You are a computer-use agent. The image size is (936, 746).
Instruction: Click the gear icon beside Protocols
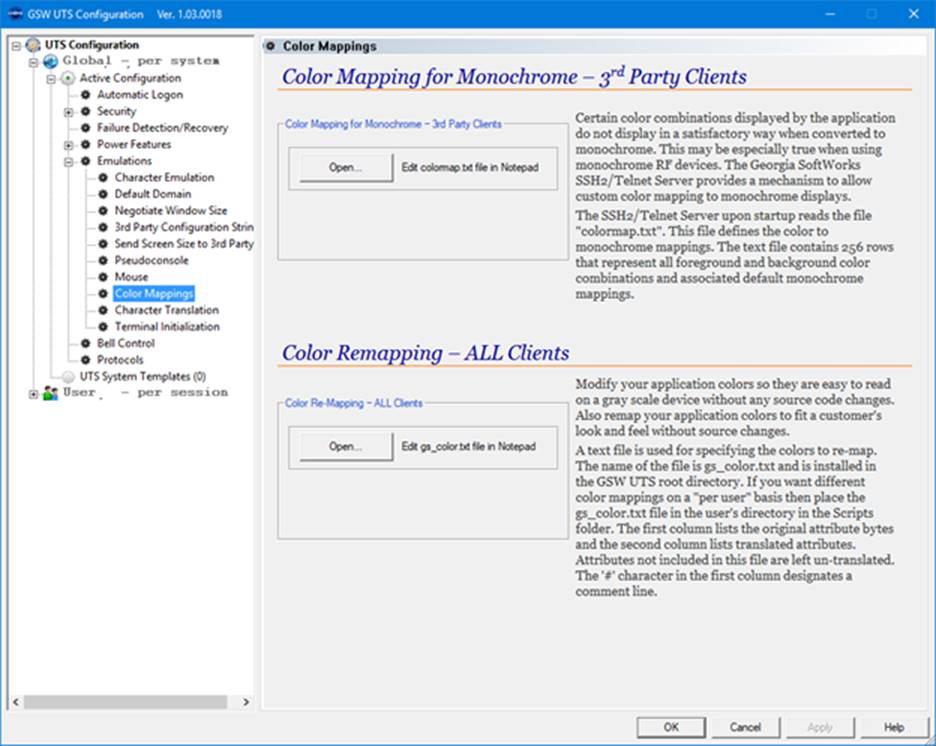click(85, 360)
